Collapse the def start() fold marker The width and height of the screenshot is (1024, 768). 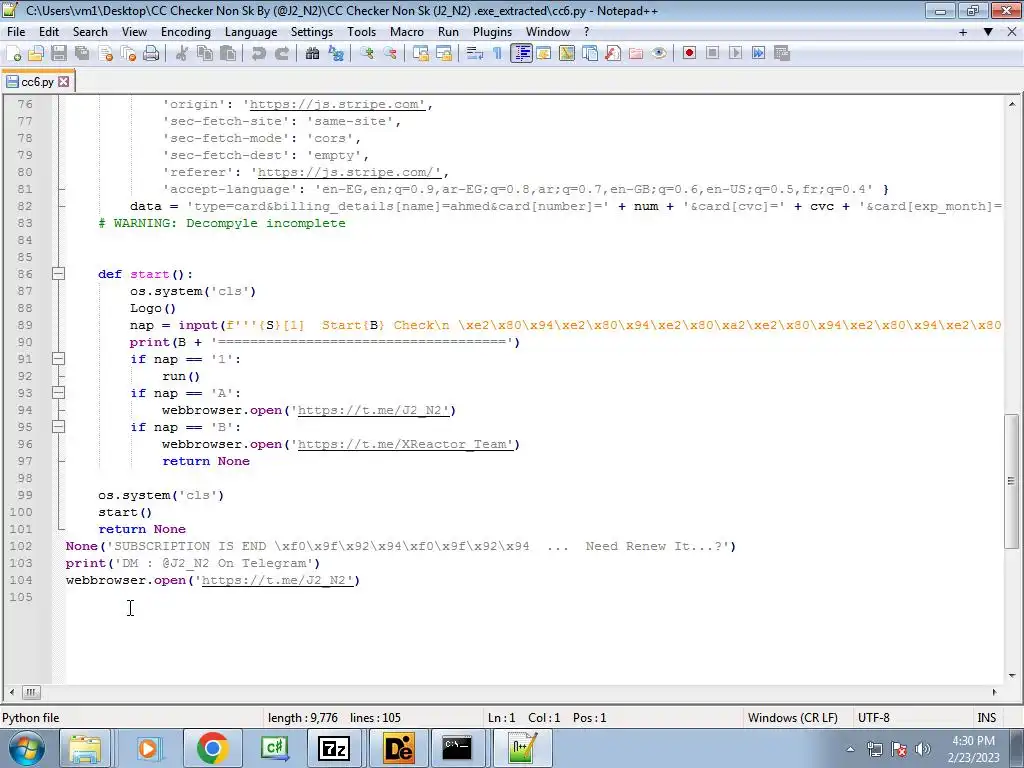pos(58,274)
